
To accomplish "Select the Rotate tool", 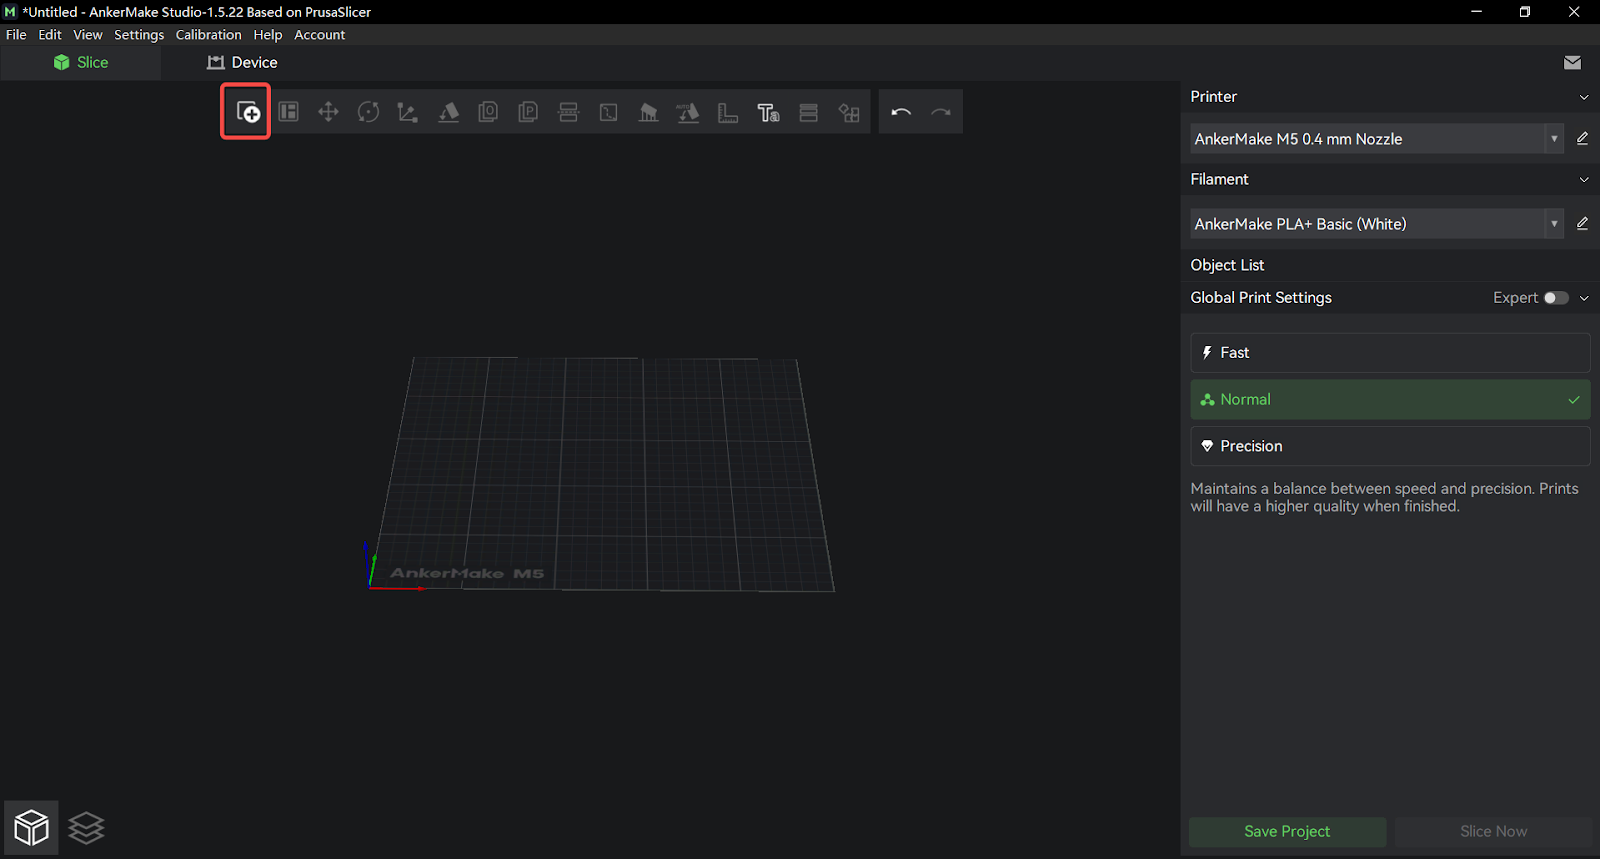I will (368, 112).
